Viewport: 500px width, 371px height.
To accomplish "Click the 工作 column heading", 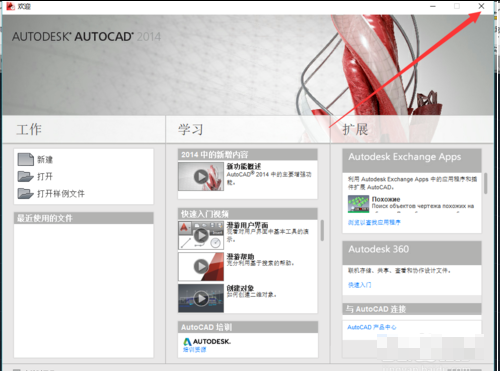I will (x=29, y=129).
